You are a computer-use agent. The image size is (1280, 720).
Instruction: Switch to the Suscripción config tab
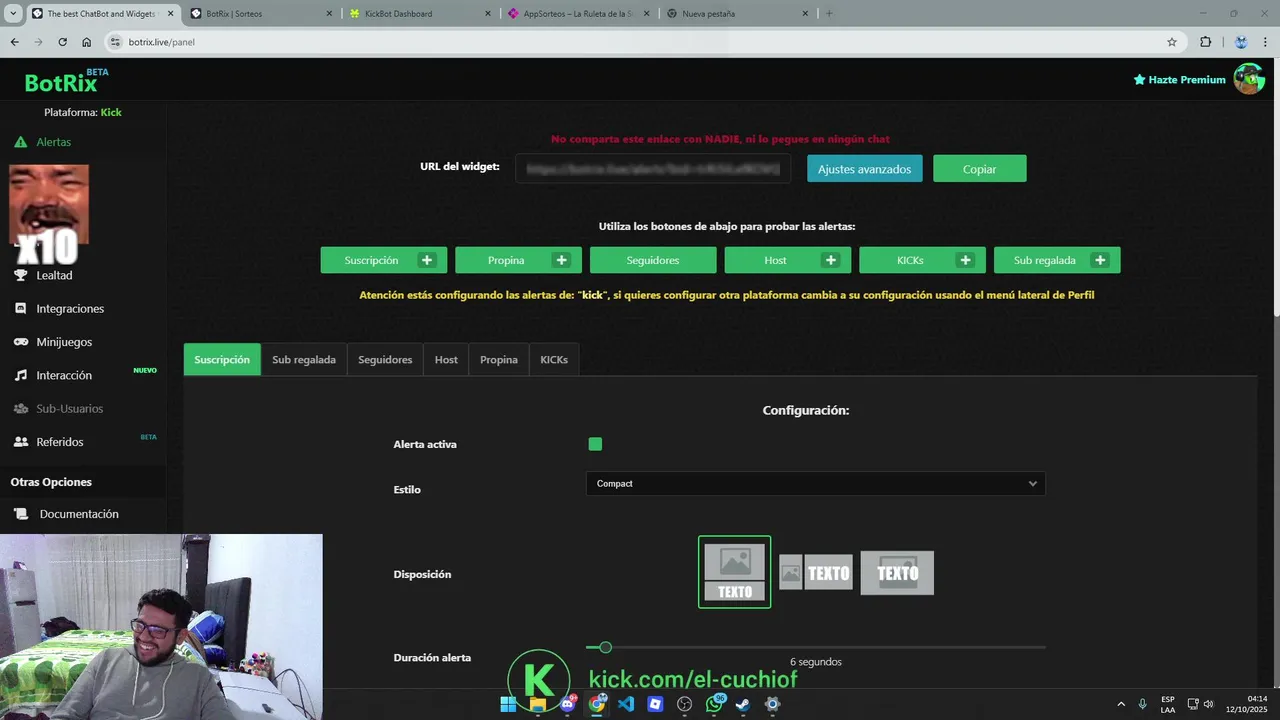[222, 359]
